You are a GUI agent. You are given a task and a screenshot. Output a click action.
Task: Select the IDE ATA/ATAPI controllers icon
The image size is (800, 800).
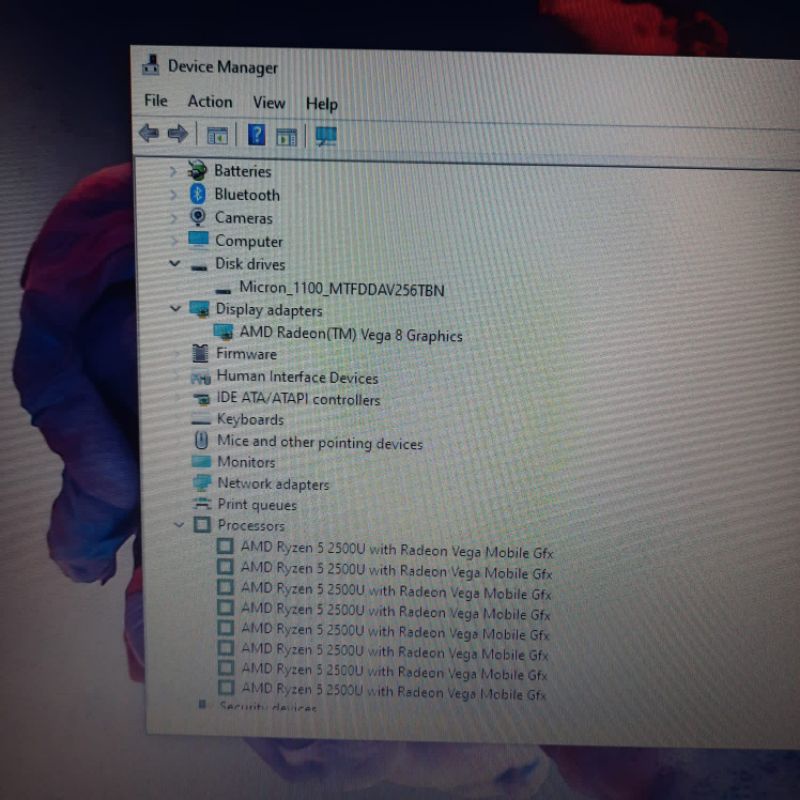coord(202,398)
